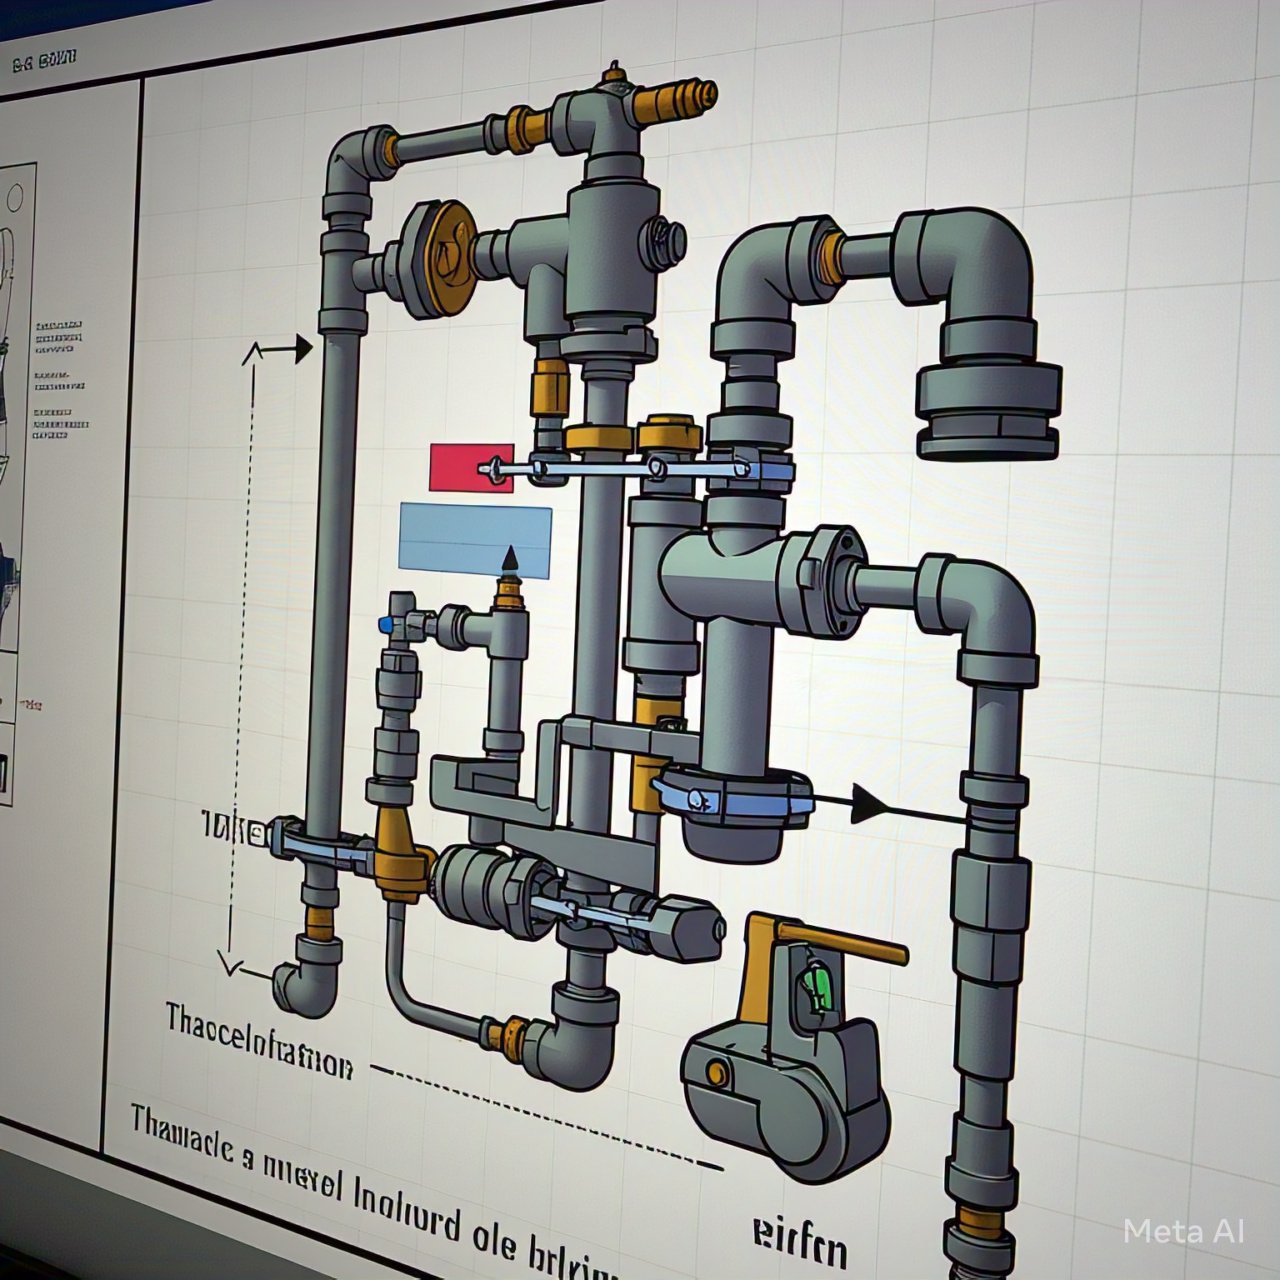Click the small red label in the left panel

[x=30, y=705]
